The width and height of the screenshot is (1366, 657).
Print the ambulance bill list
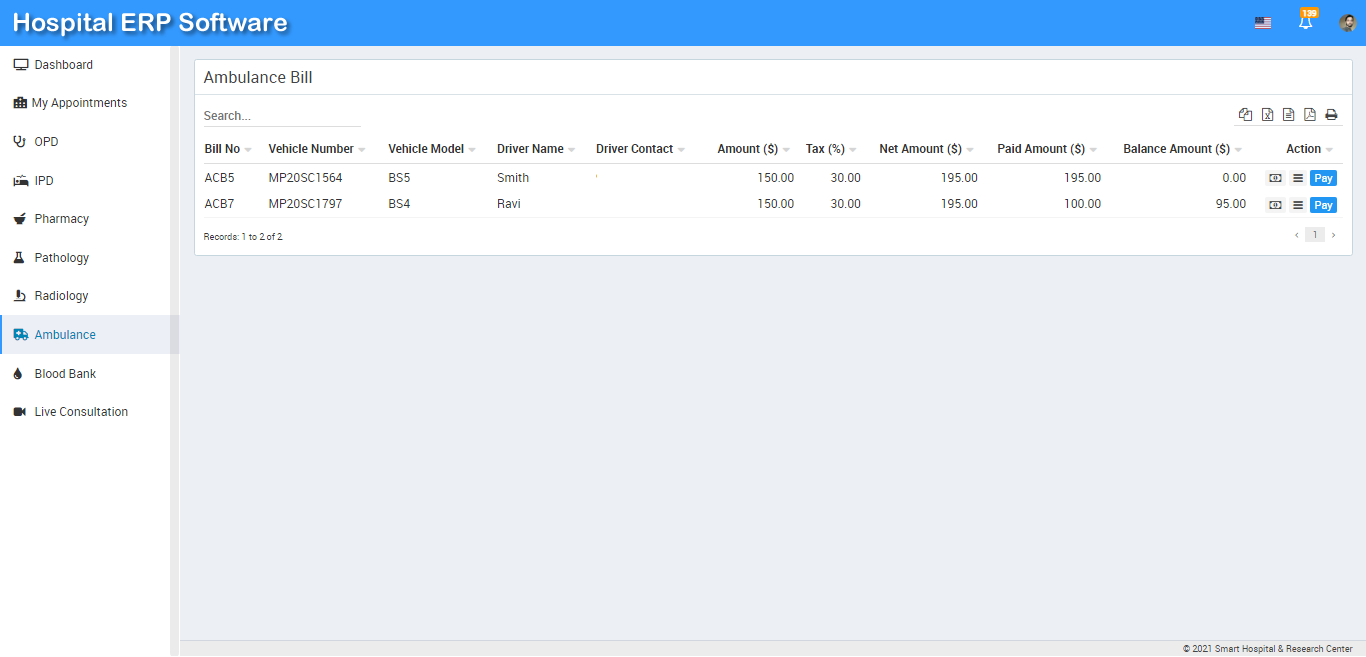[1331, 115]
